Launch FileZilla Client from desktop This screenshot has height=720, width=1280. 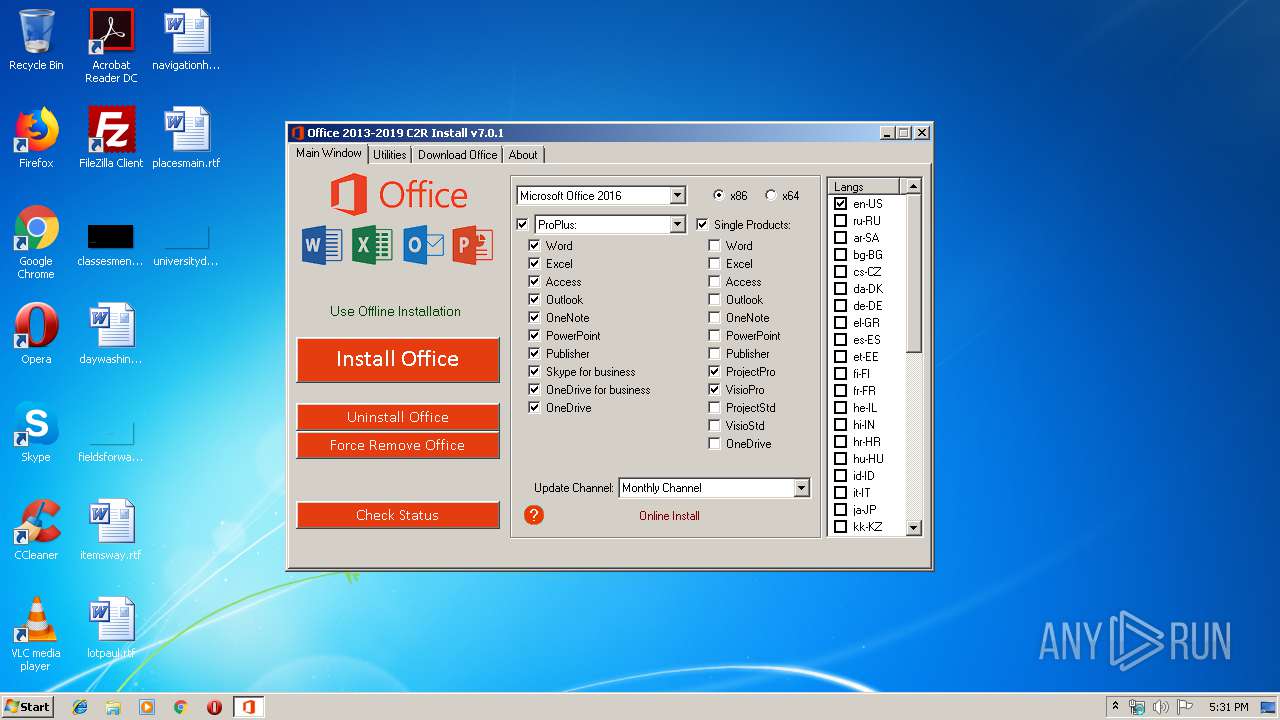click(111, 138)
